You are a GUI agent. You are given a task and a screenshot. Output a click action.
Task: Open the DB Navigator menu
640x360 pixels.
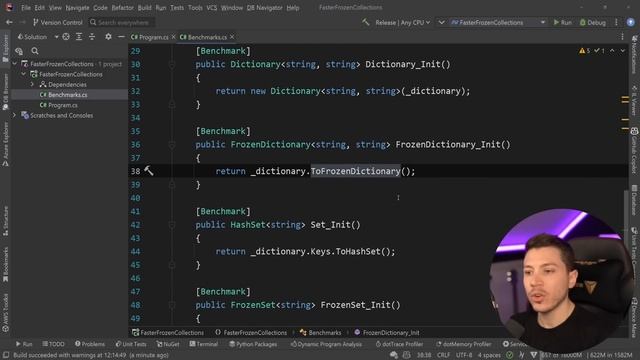(x=264, y=8)
